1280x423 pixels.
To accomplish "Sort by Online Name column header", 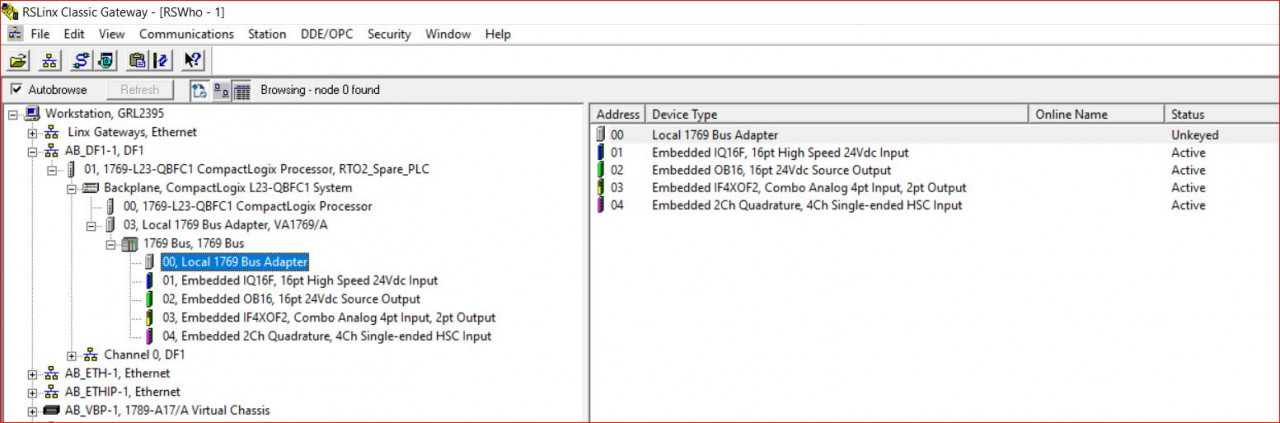I will 1097,114.
